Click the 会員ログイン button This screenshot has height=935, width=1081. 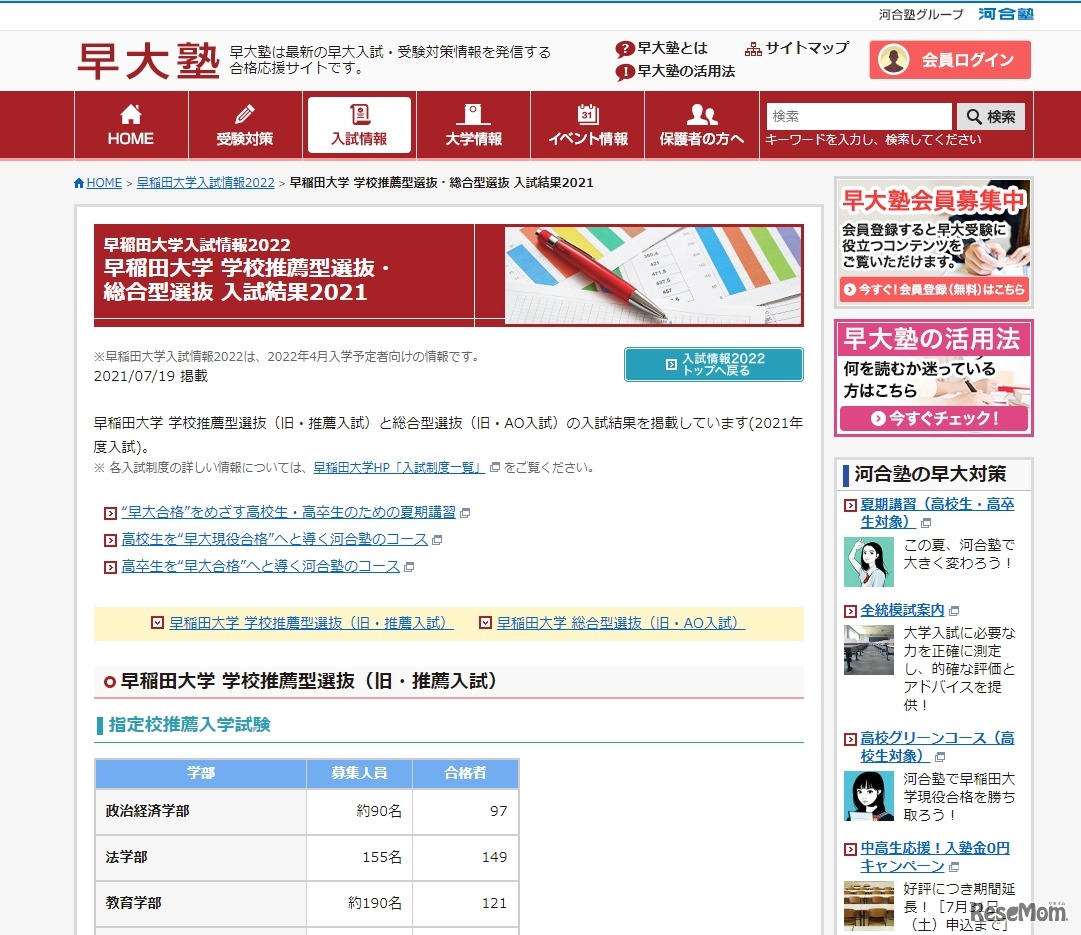tap(949, 60)
